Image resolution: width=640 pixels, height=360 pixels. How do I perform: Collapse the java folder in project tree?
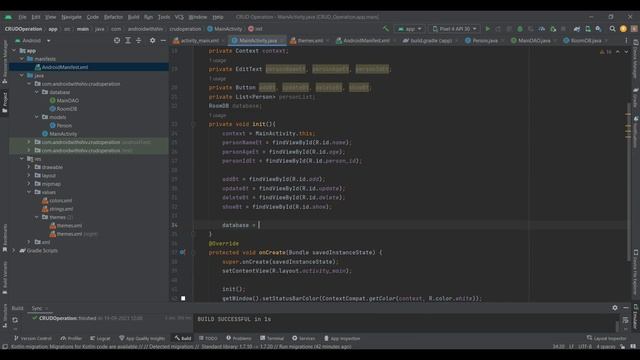[x=22, y=76]
